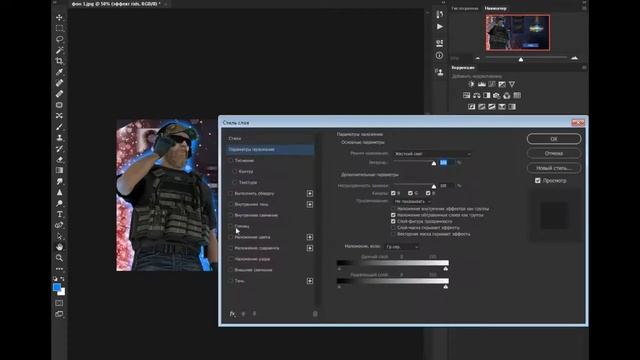Select the Eyedropper tool

60,72
